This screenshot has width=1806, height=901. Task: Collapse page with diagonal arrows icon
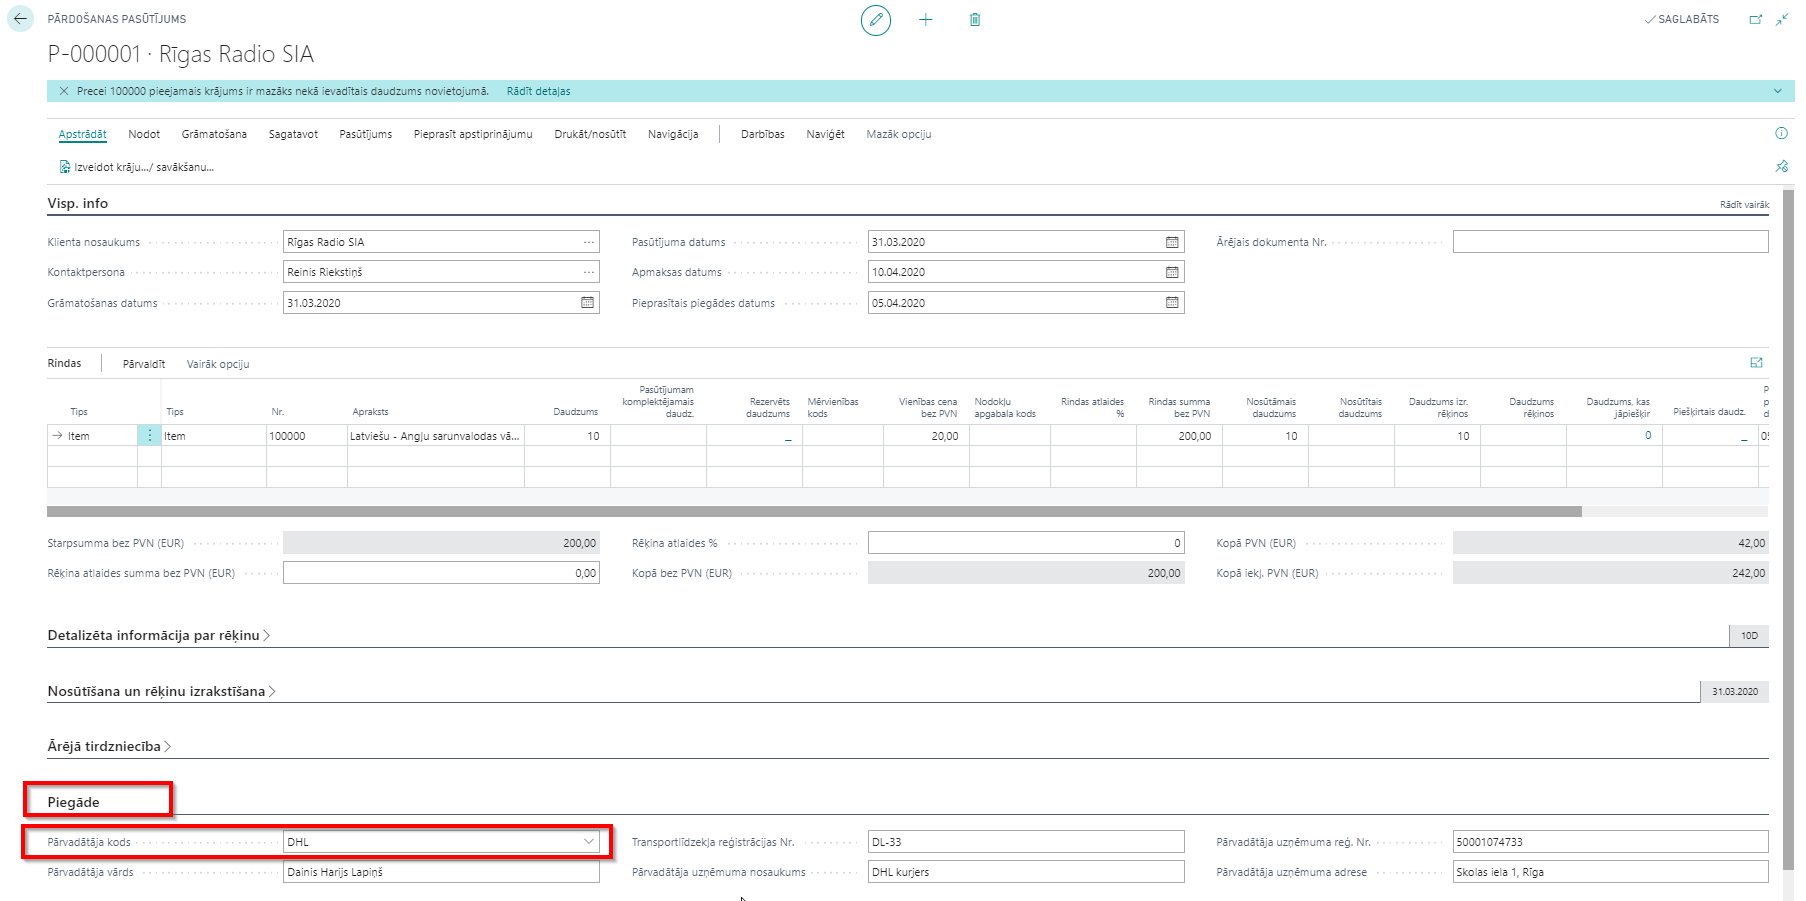point(1782,19)
